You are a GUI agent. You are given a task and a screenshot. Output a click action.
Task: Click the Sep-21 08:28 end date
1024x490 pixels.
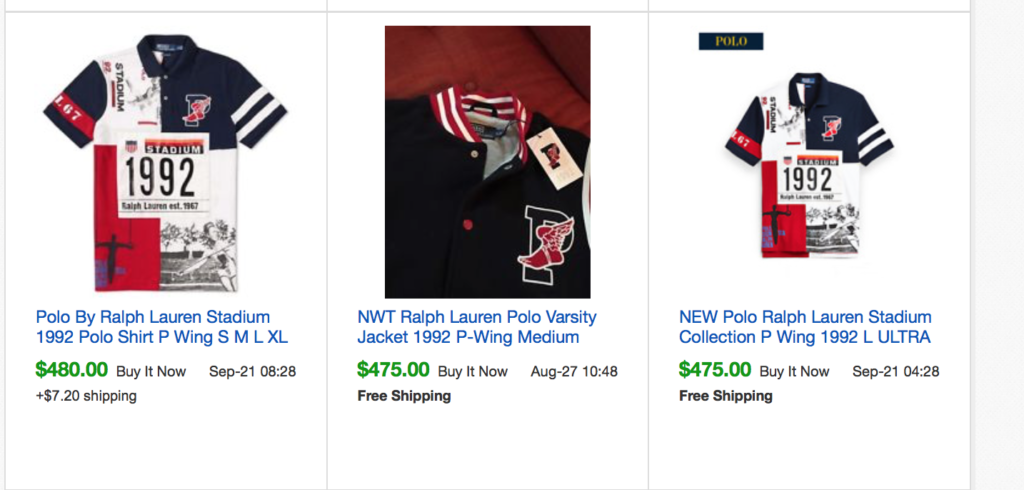coord(252,371)
